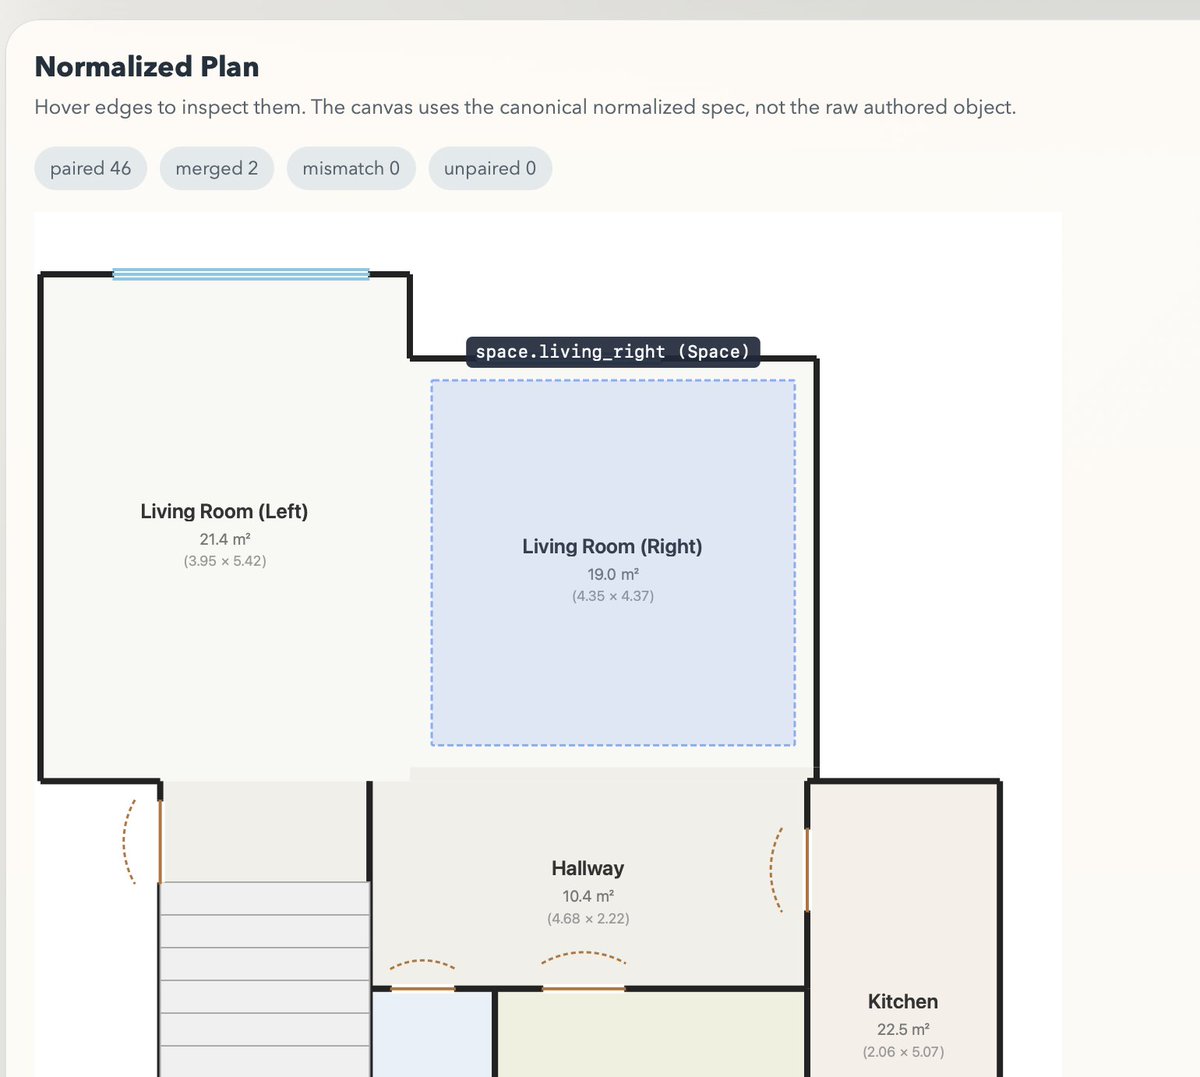
Task: Click the "22.5 m²" Kitchen area text
Action: [903, 1029]
